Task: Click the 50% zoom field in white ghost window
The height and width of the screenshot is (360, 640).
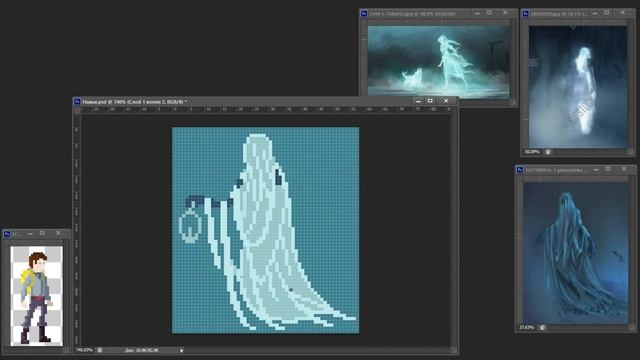Action: [x=532, y=152]
